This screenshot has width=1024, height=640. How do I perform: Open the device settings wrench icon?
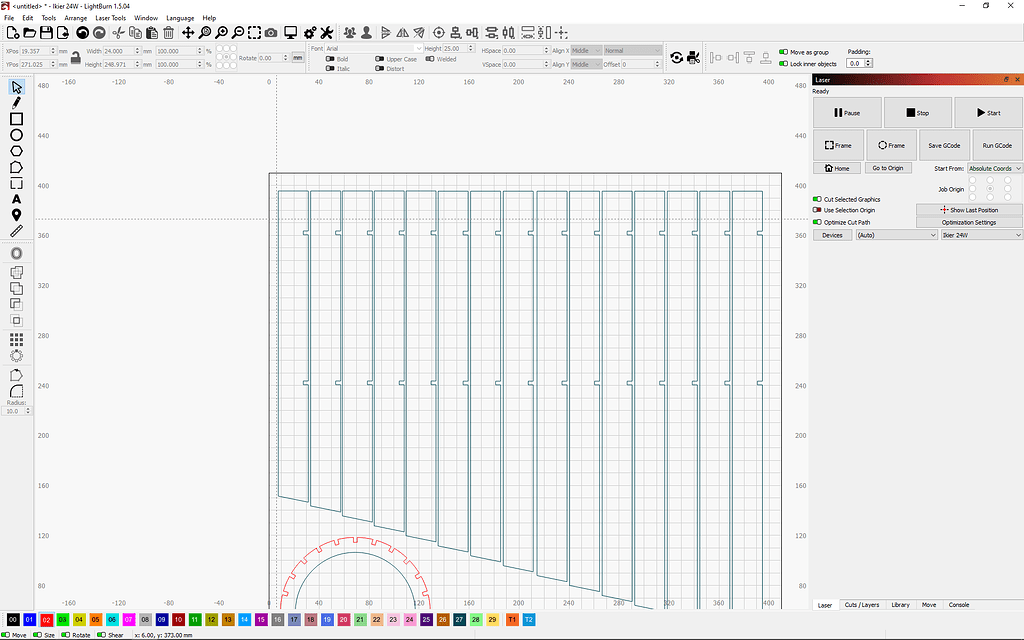(x=327, y=32)
